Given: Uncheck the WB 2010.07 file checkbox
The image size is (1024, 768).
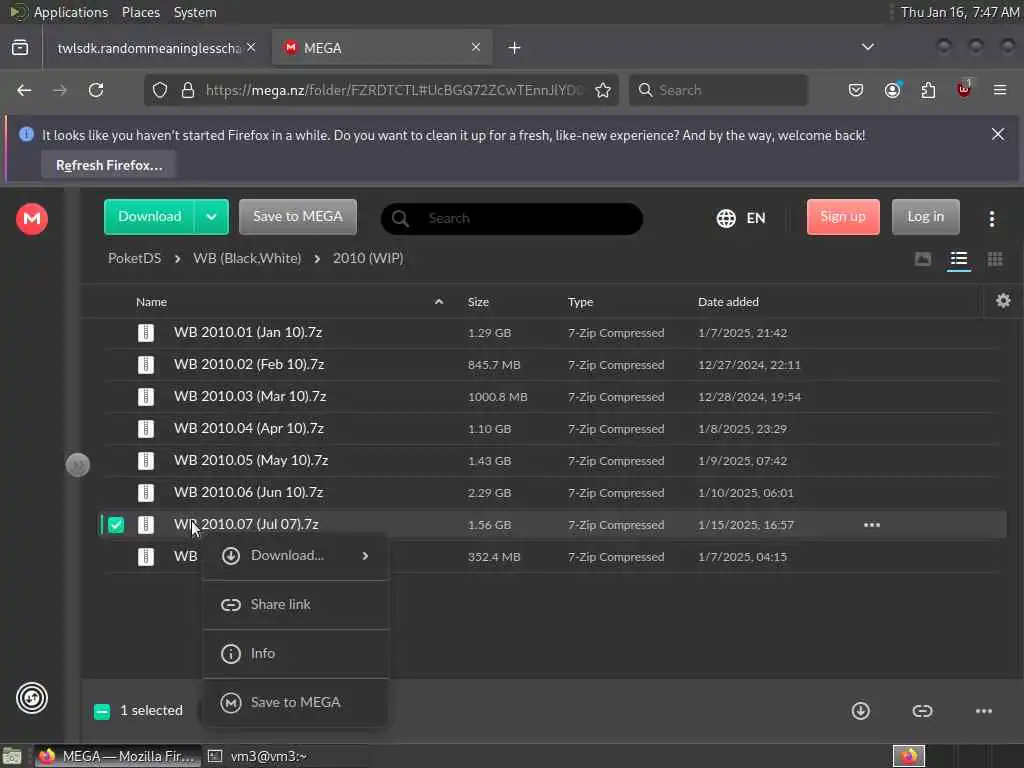Looking at the screenshot, I should (x=116, y=524).
